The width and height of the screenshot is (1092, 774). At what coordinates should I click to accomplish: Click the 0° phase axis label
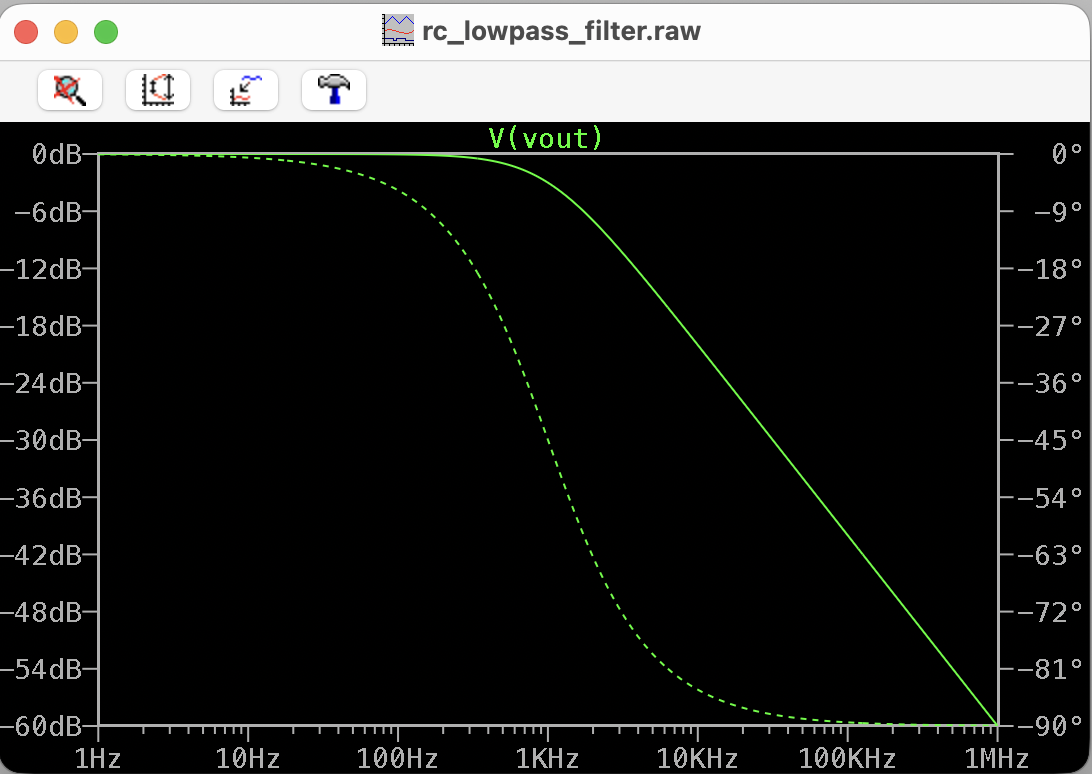(1067, 153)
